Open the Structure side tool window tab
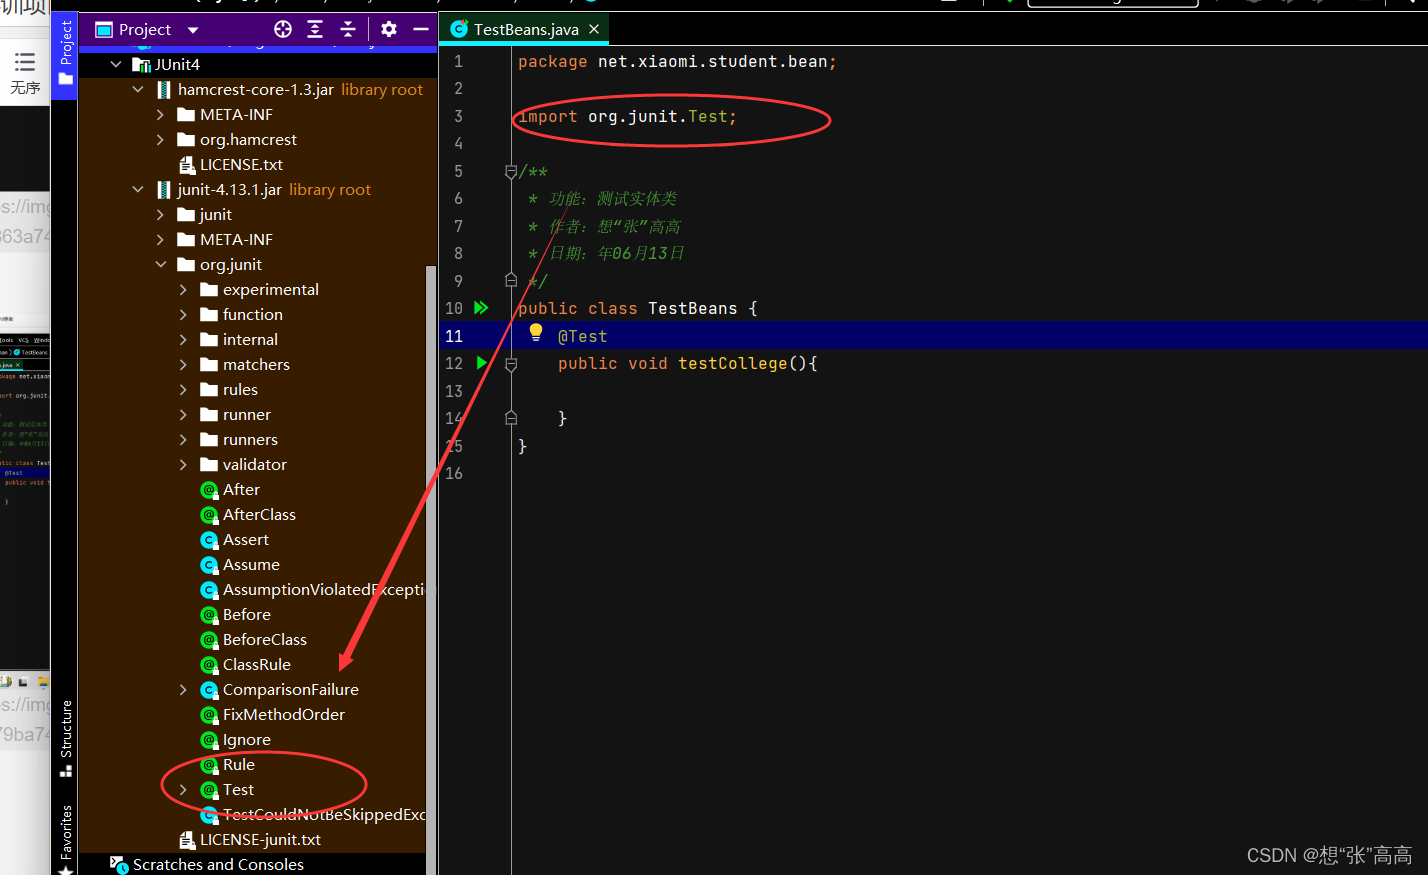Image resolution: width=1428 pixels, height=875 pixels. pyautogui.click(x=66, y=738)
